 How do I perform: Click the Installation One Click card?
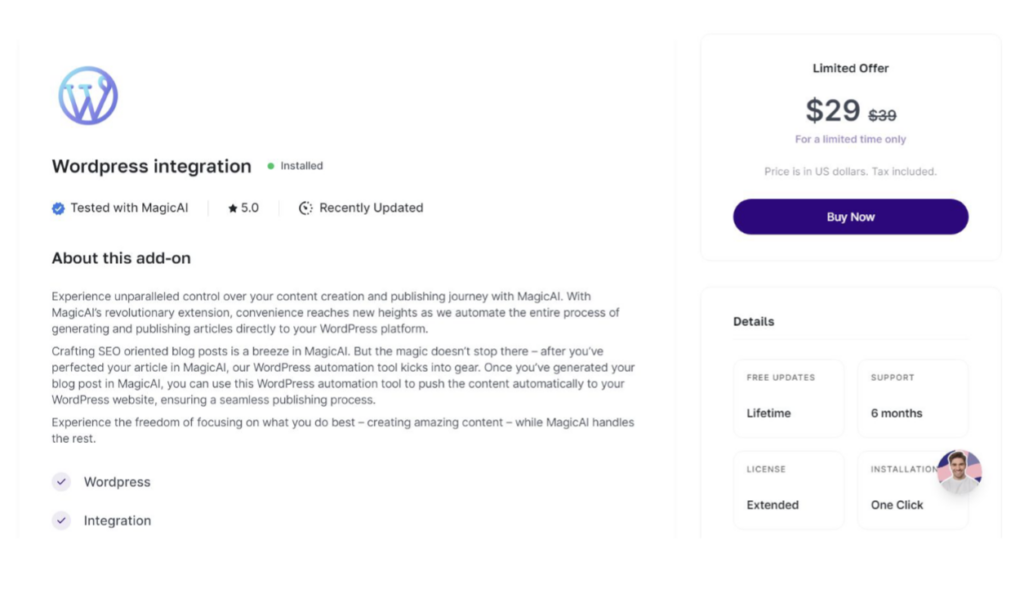[912, 489]
